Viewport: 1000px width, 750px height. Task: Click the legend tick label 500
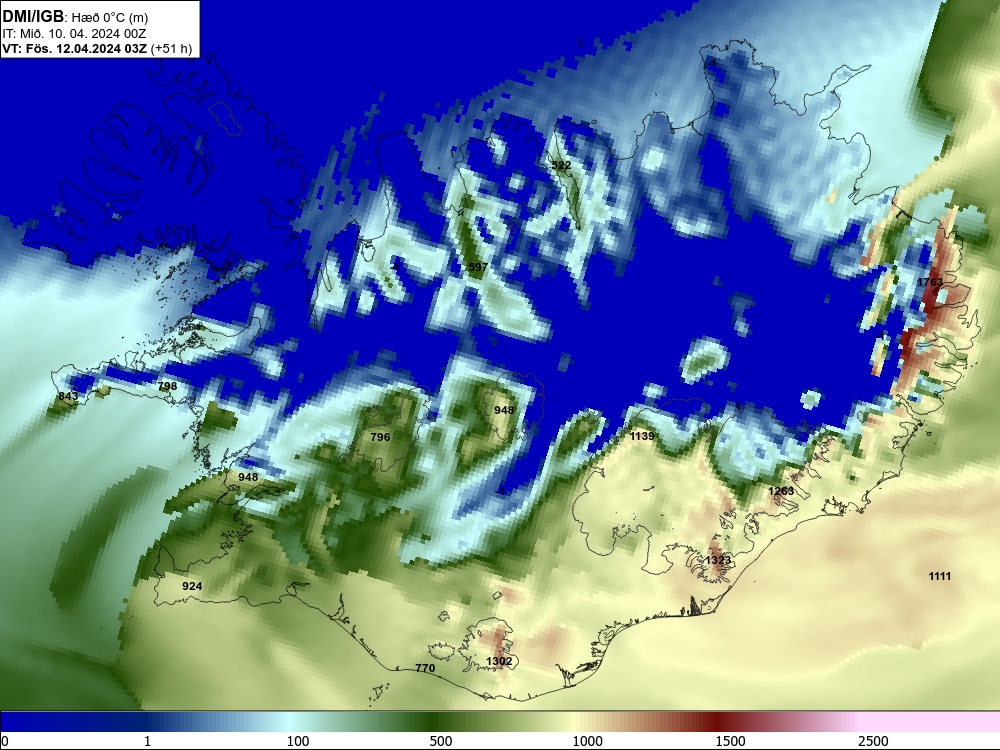pos(441,741)
